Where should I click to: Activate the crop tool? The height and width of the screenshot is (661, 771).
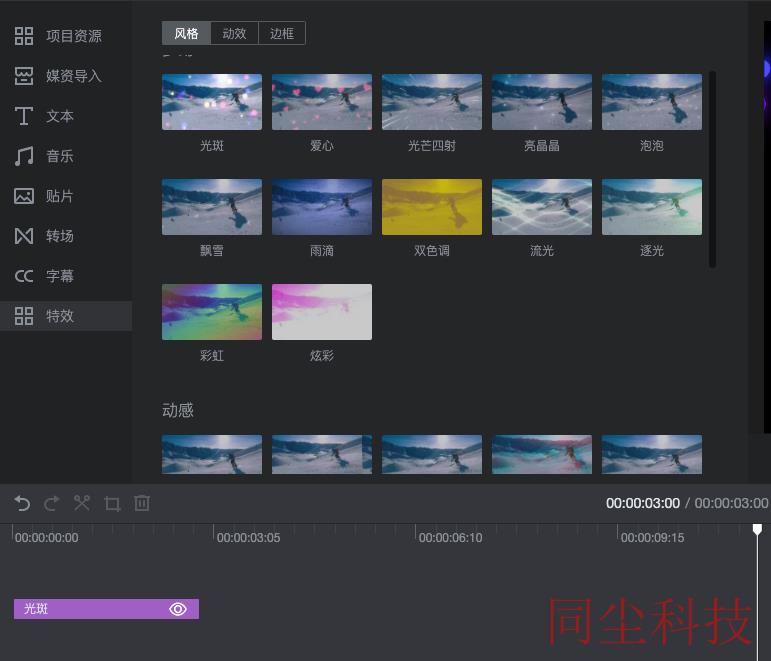(x=112, y=503)
